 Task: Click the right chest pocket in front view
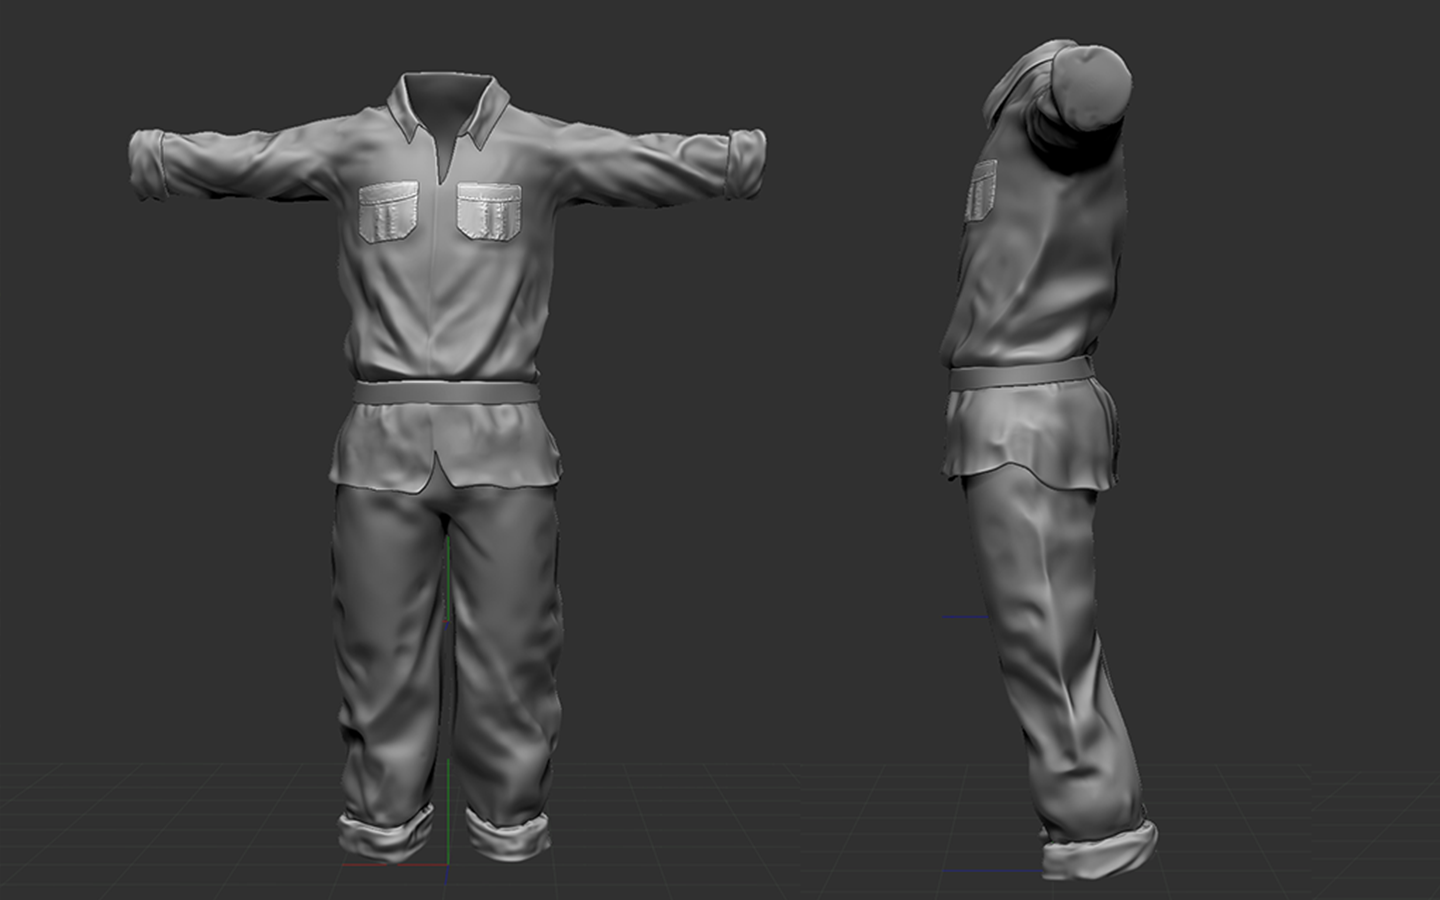tap(489, 210)
